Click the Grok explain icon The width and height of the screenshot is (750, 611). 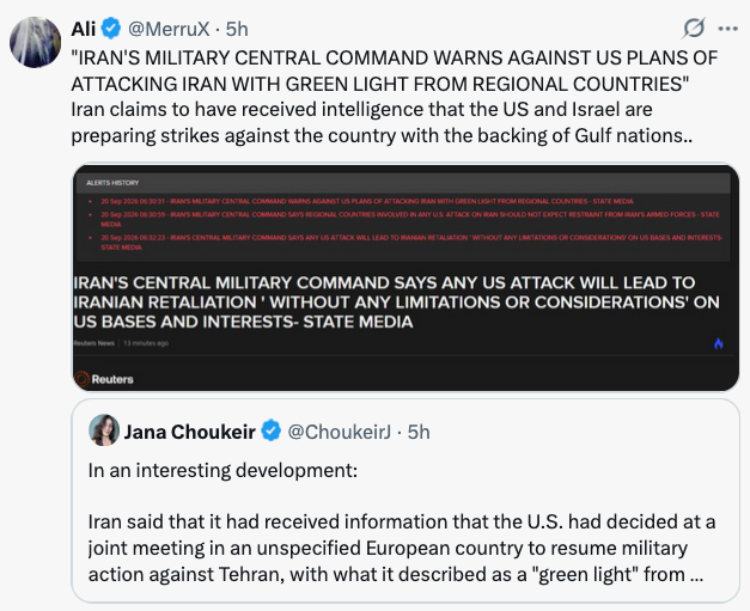click(x=694, y=28)
